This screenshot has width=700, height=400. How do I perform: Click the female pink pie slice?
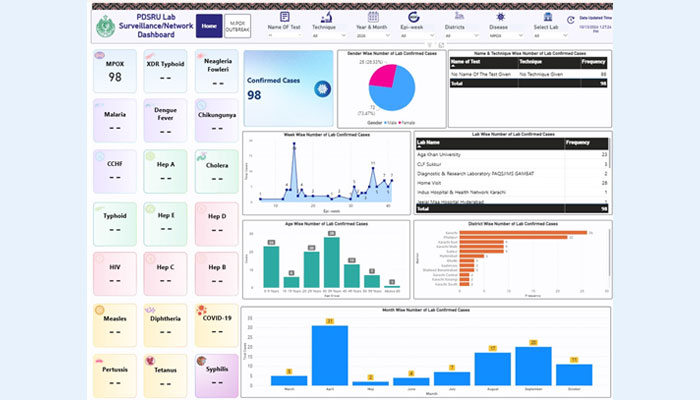click(383, 76)
